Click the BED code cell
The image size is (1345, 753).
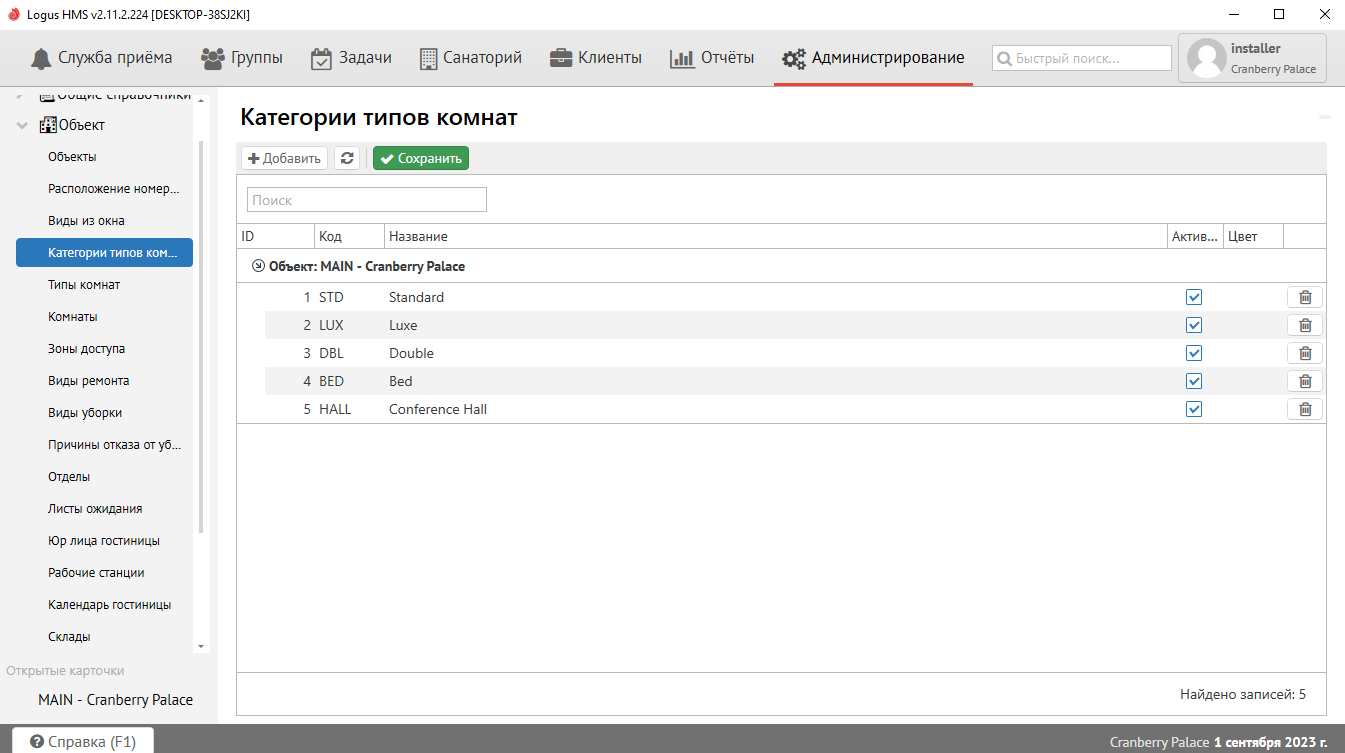coord(349,381)
